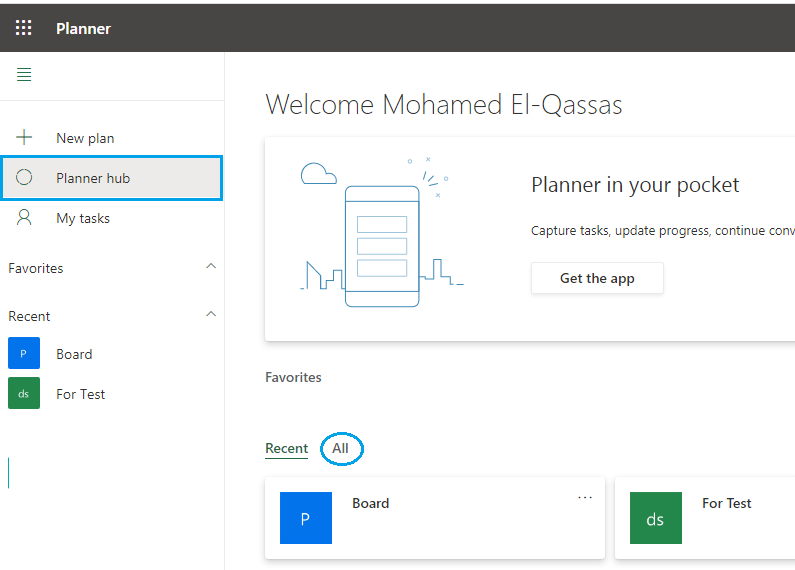Click the Recent heading in sidebar
This screenshot has height=570, width=795.
point(29,316)
